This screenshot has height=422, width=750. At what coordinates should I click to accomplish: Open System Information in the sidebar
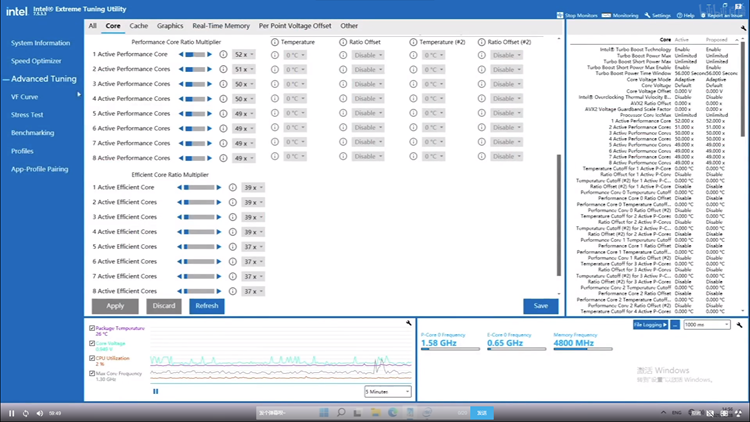pyautogui.click(x=41, y=43)
